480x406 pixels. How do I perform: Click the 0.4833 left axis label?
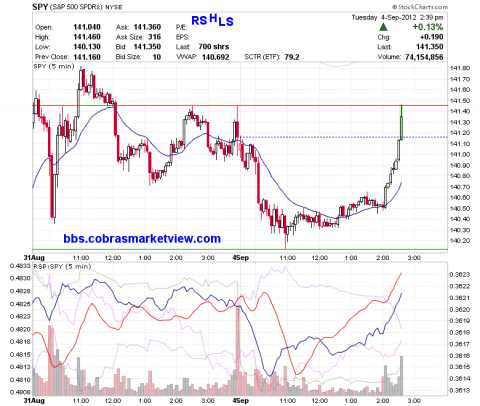click(20, 266)
